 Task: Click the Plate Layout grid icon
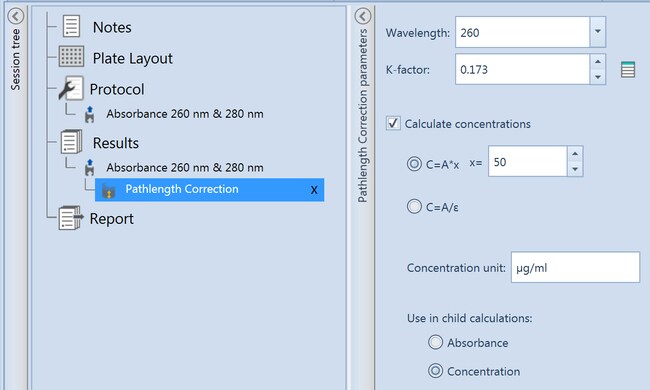pyautogui.click(x=71, y=57)
